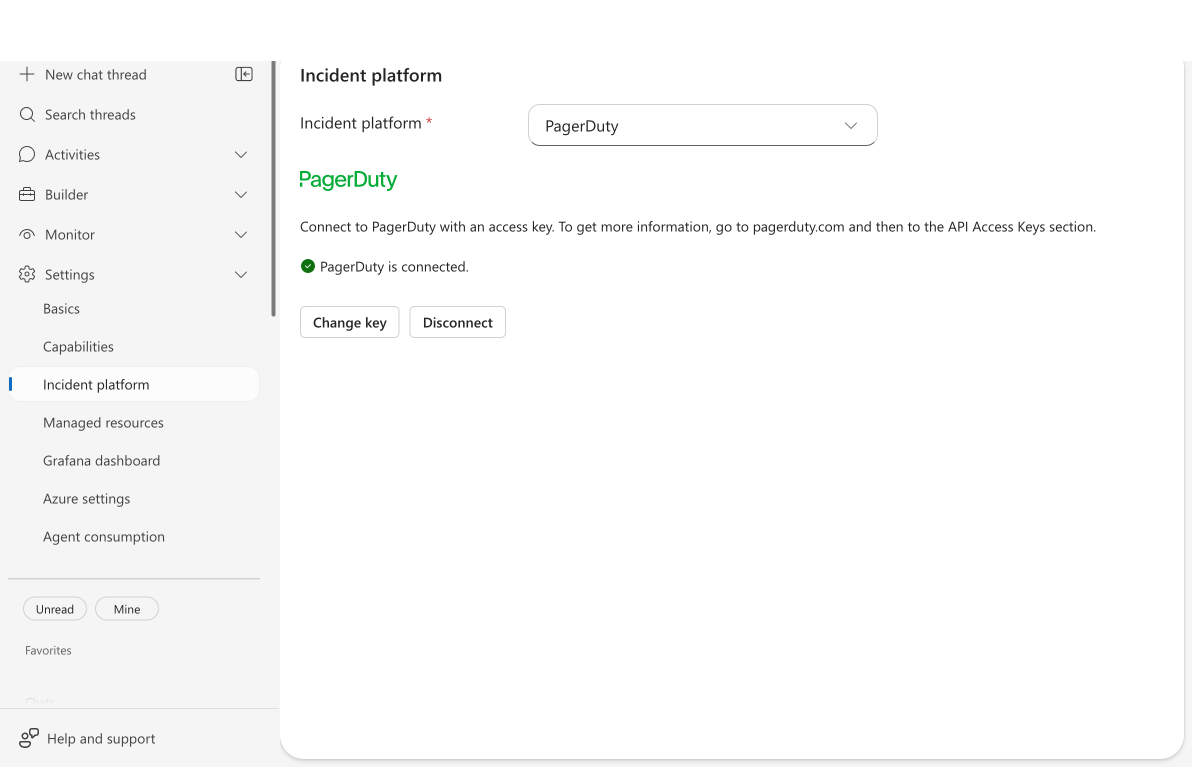Open Capabilities settings page

78,347
